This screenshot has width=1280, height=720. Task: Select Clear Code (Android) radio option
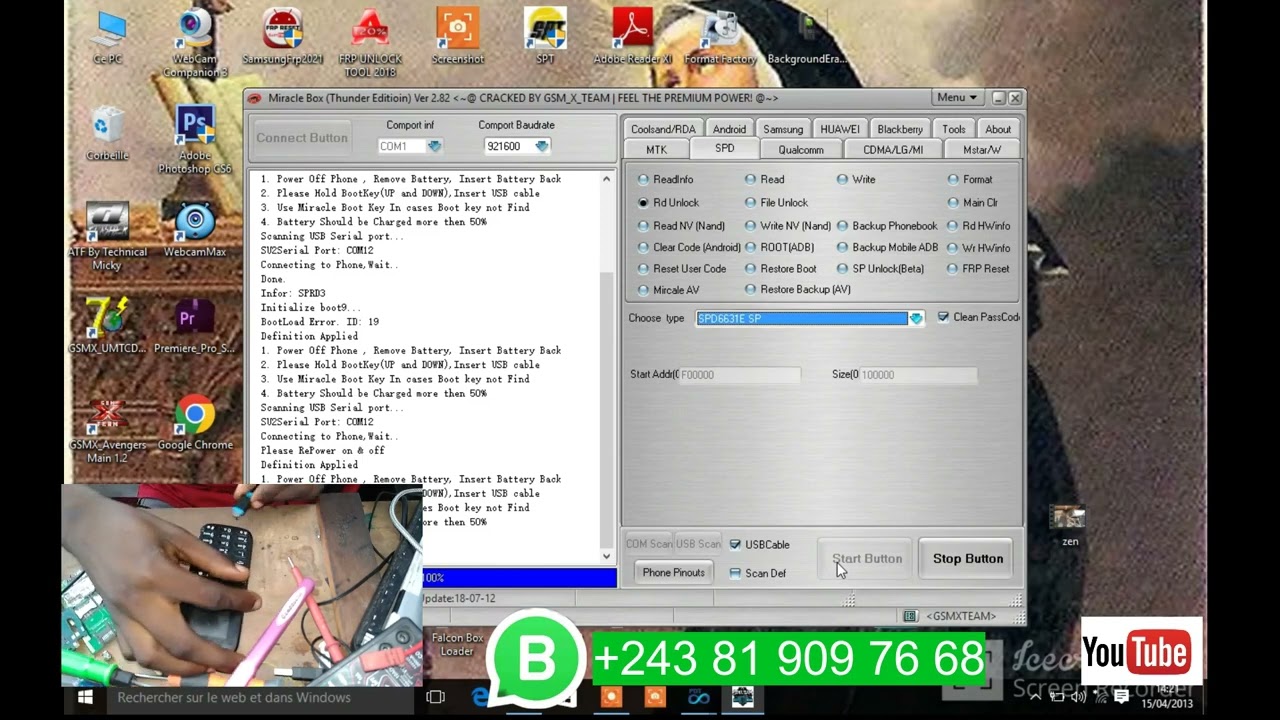[x=689, y=247]
